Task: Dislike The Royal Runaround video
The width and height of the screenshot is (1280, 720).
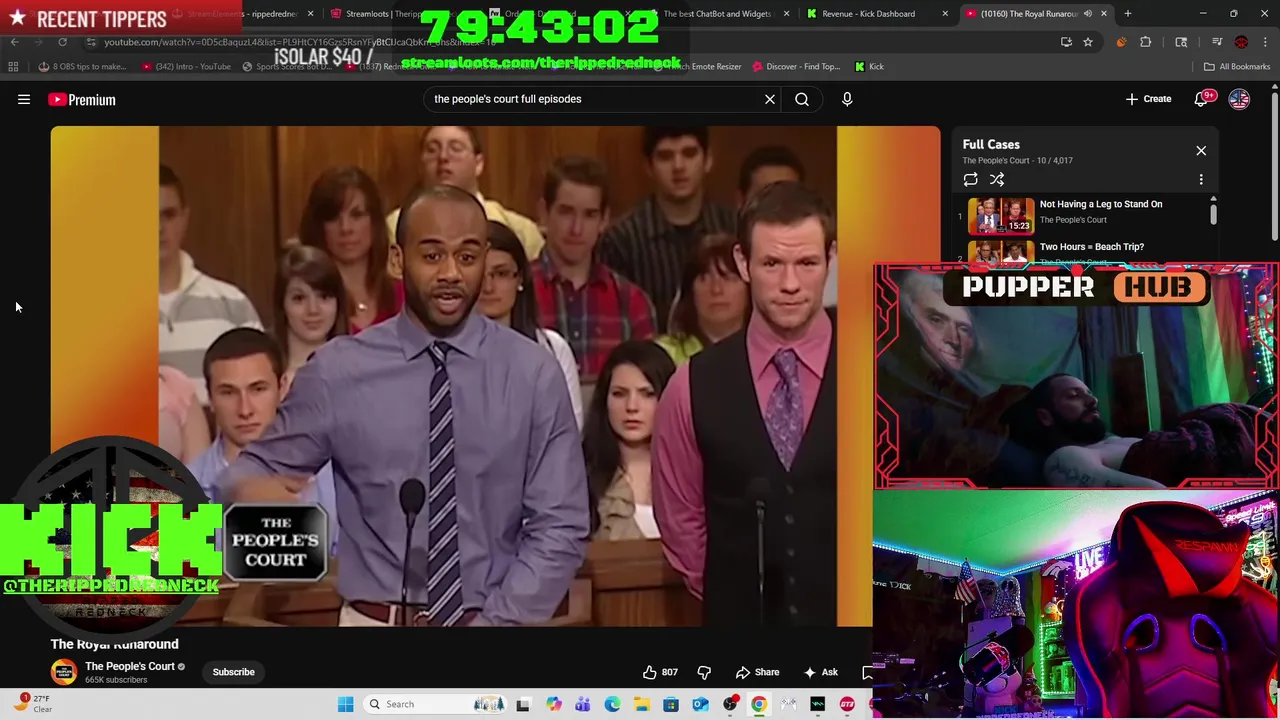Action: tap(704, 672)
